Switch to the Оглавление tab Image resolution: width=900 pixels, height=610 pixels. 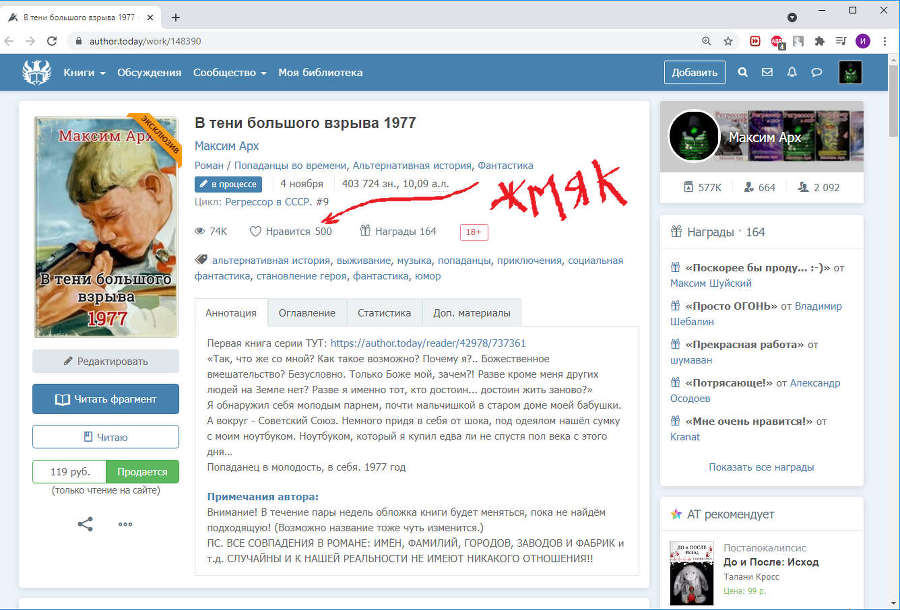[x=306, y=312]
